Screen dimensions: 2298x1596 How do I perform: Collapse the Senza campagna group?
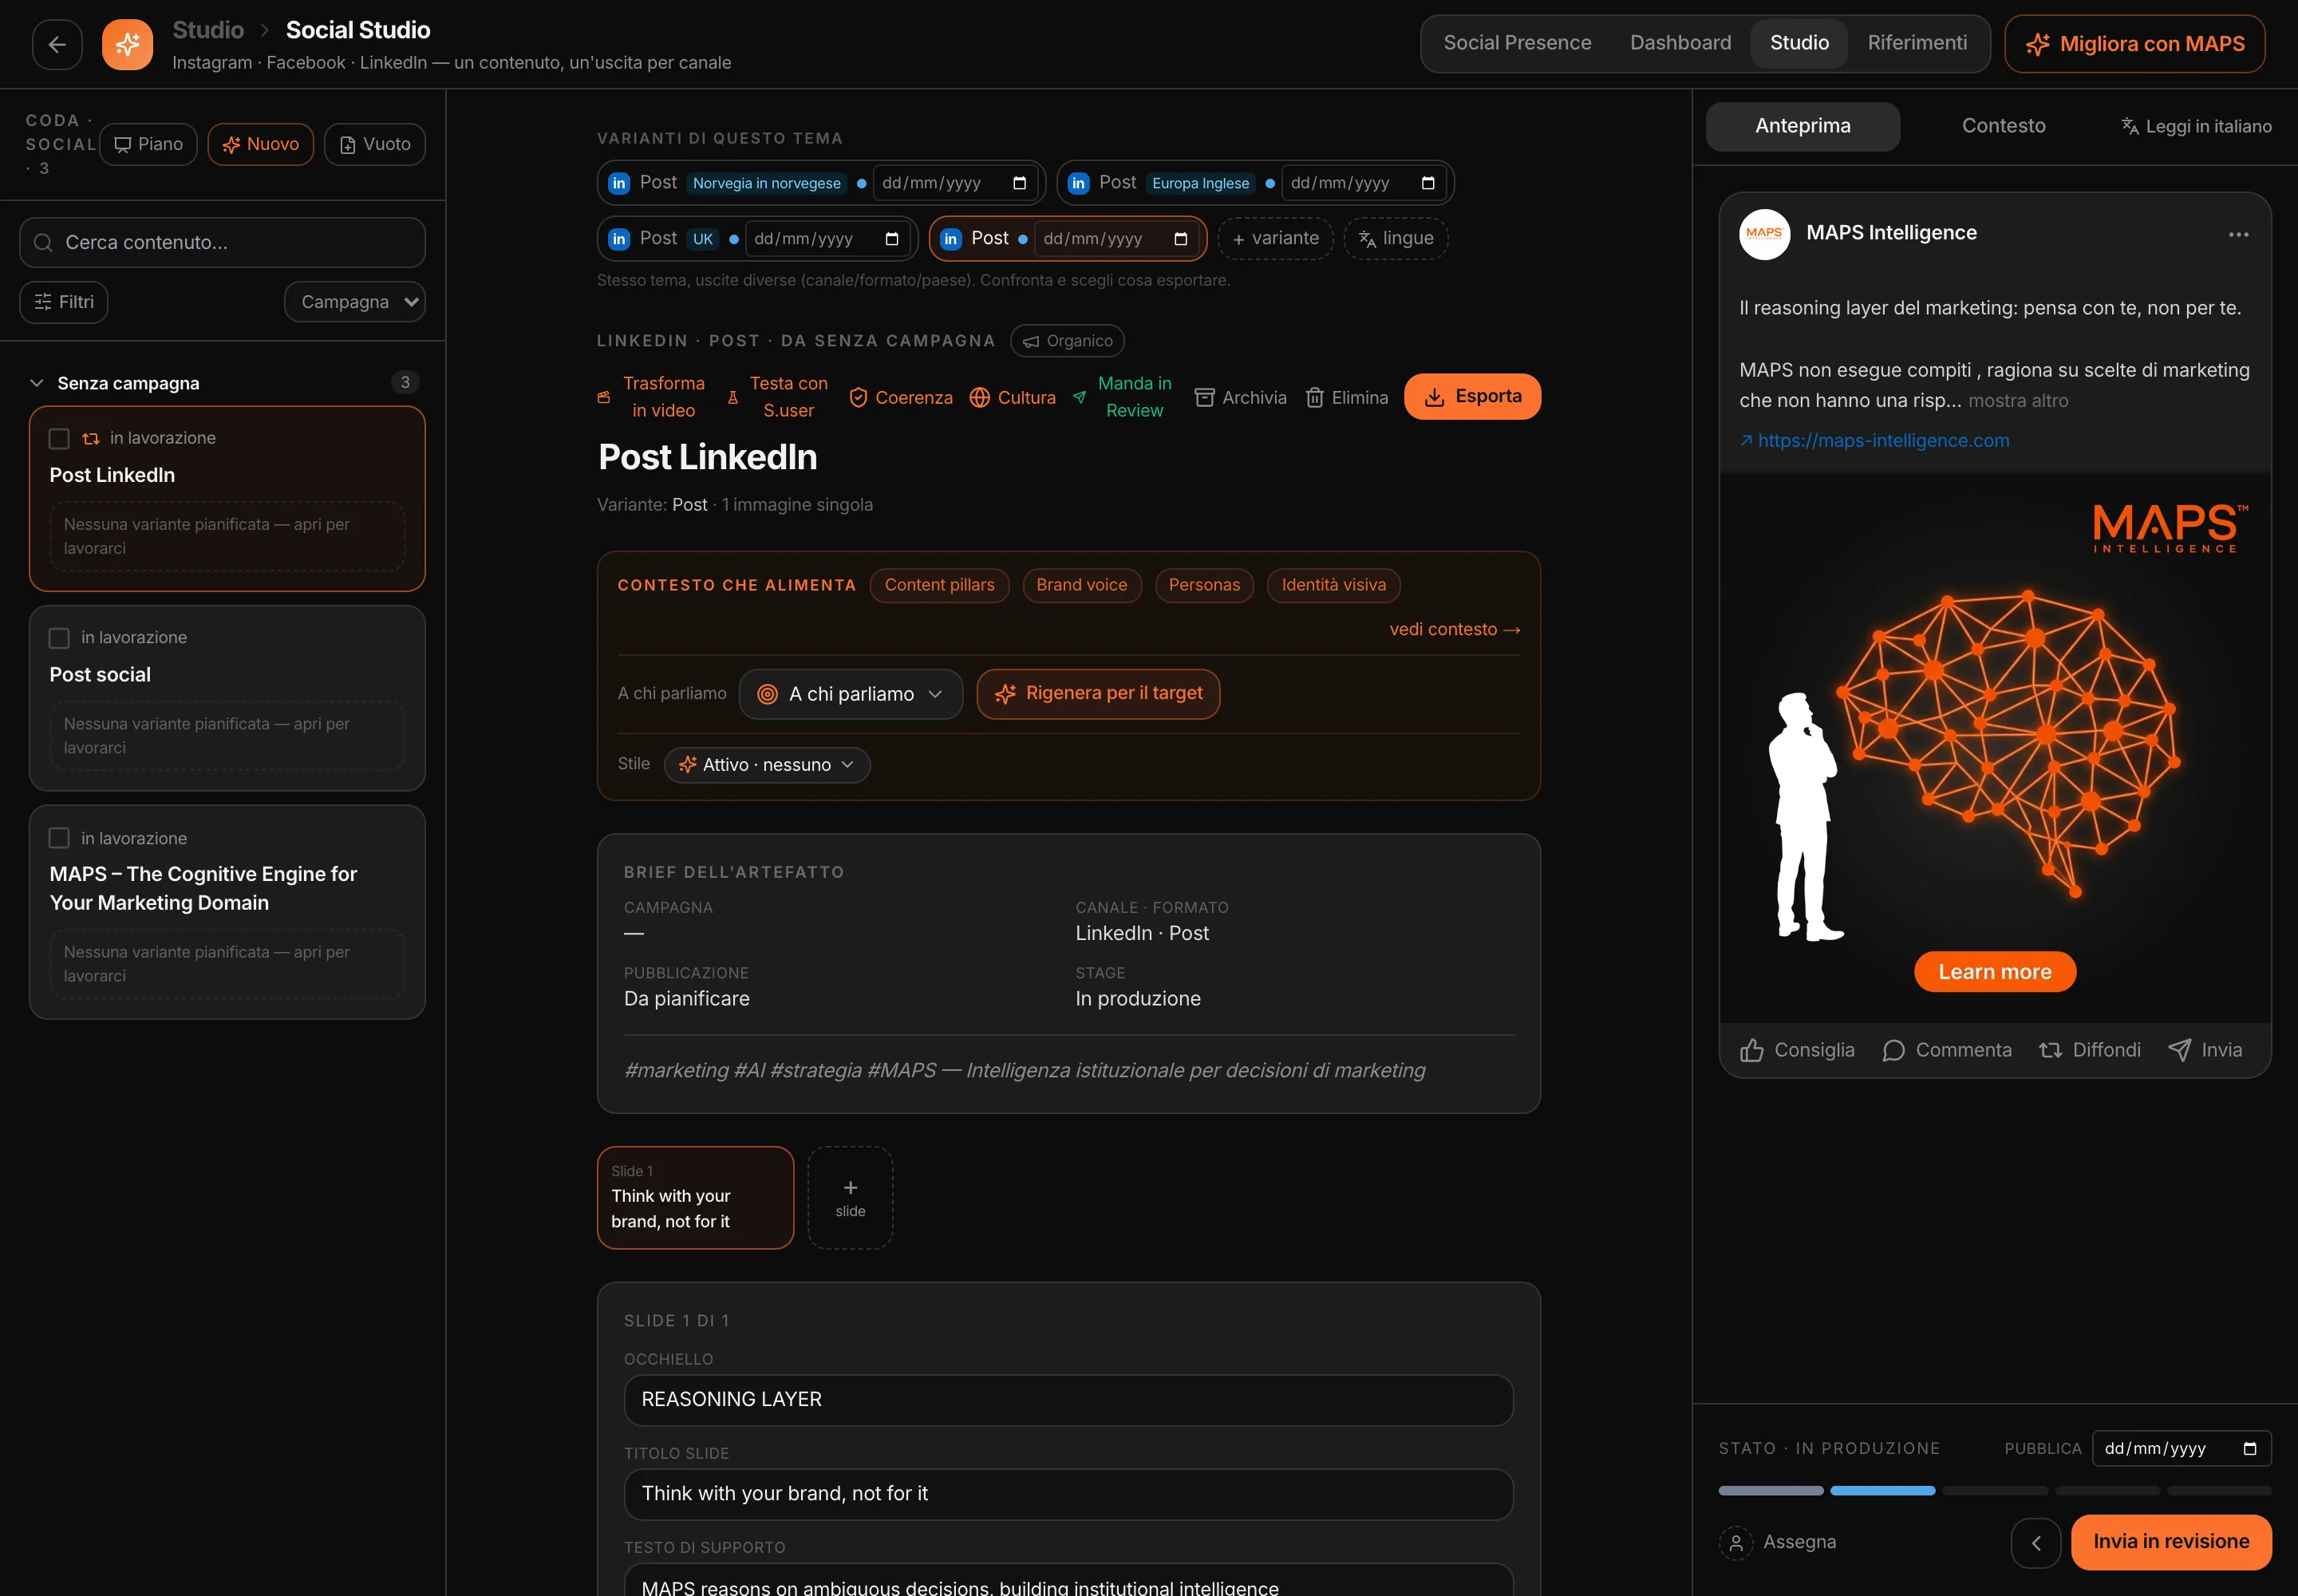tap(37, 383)
